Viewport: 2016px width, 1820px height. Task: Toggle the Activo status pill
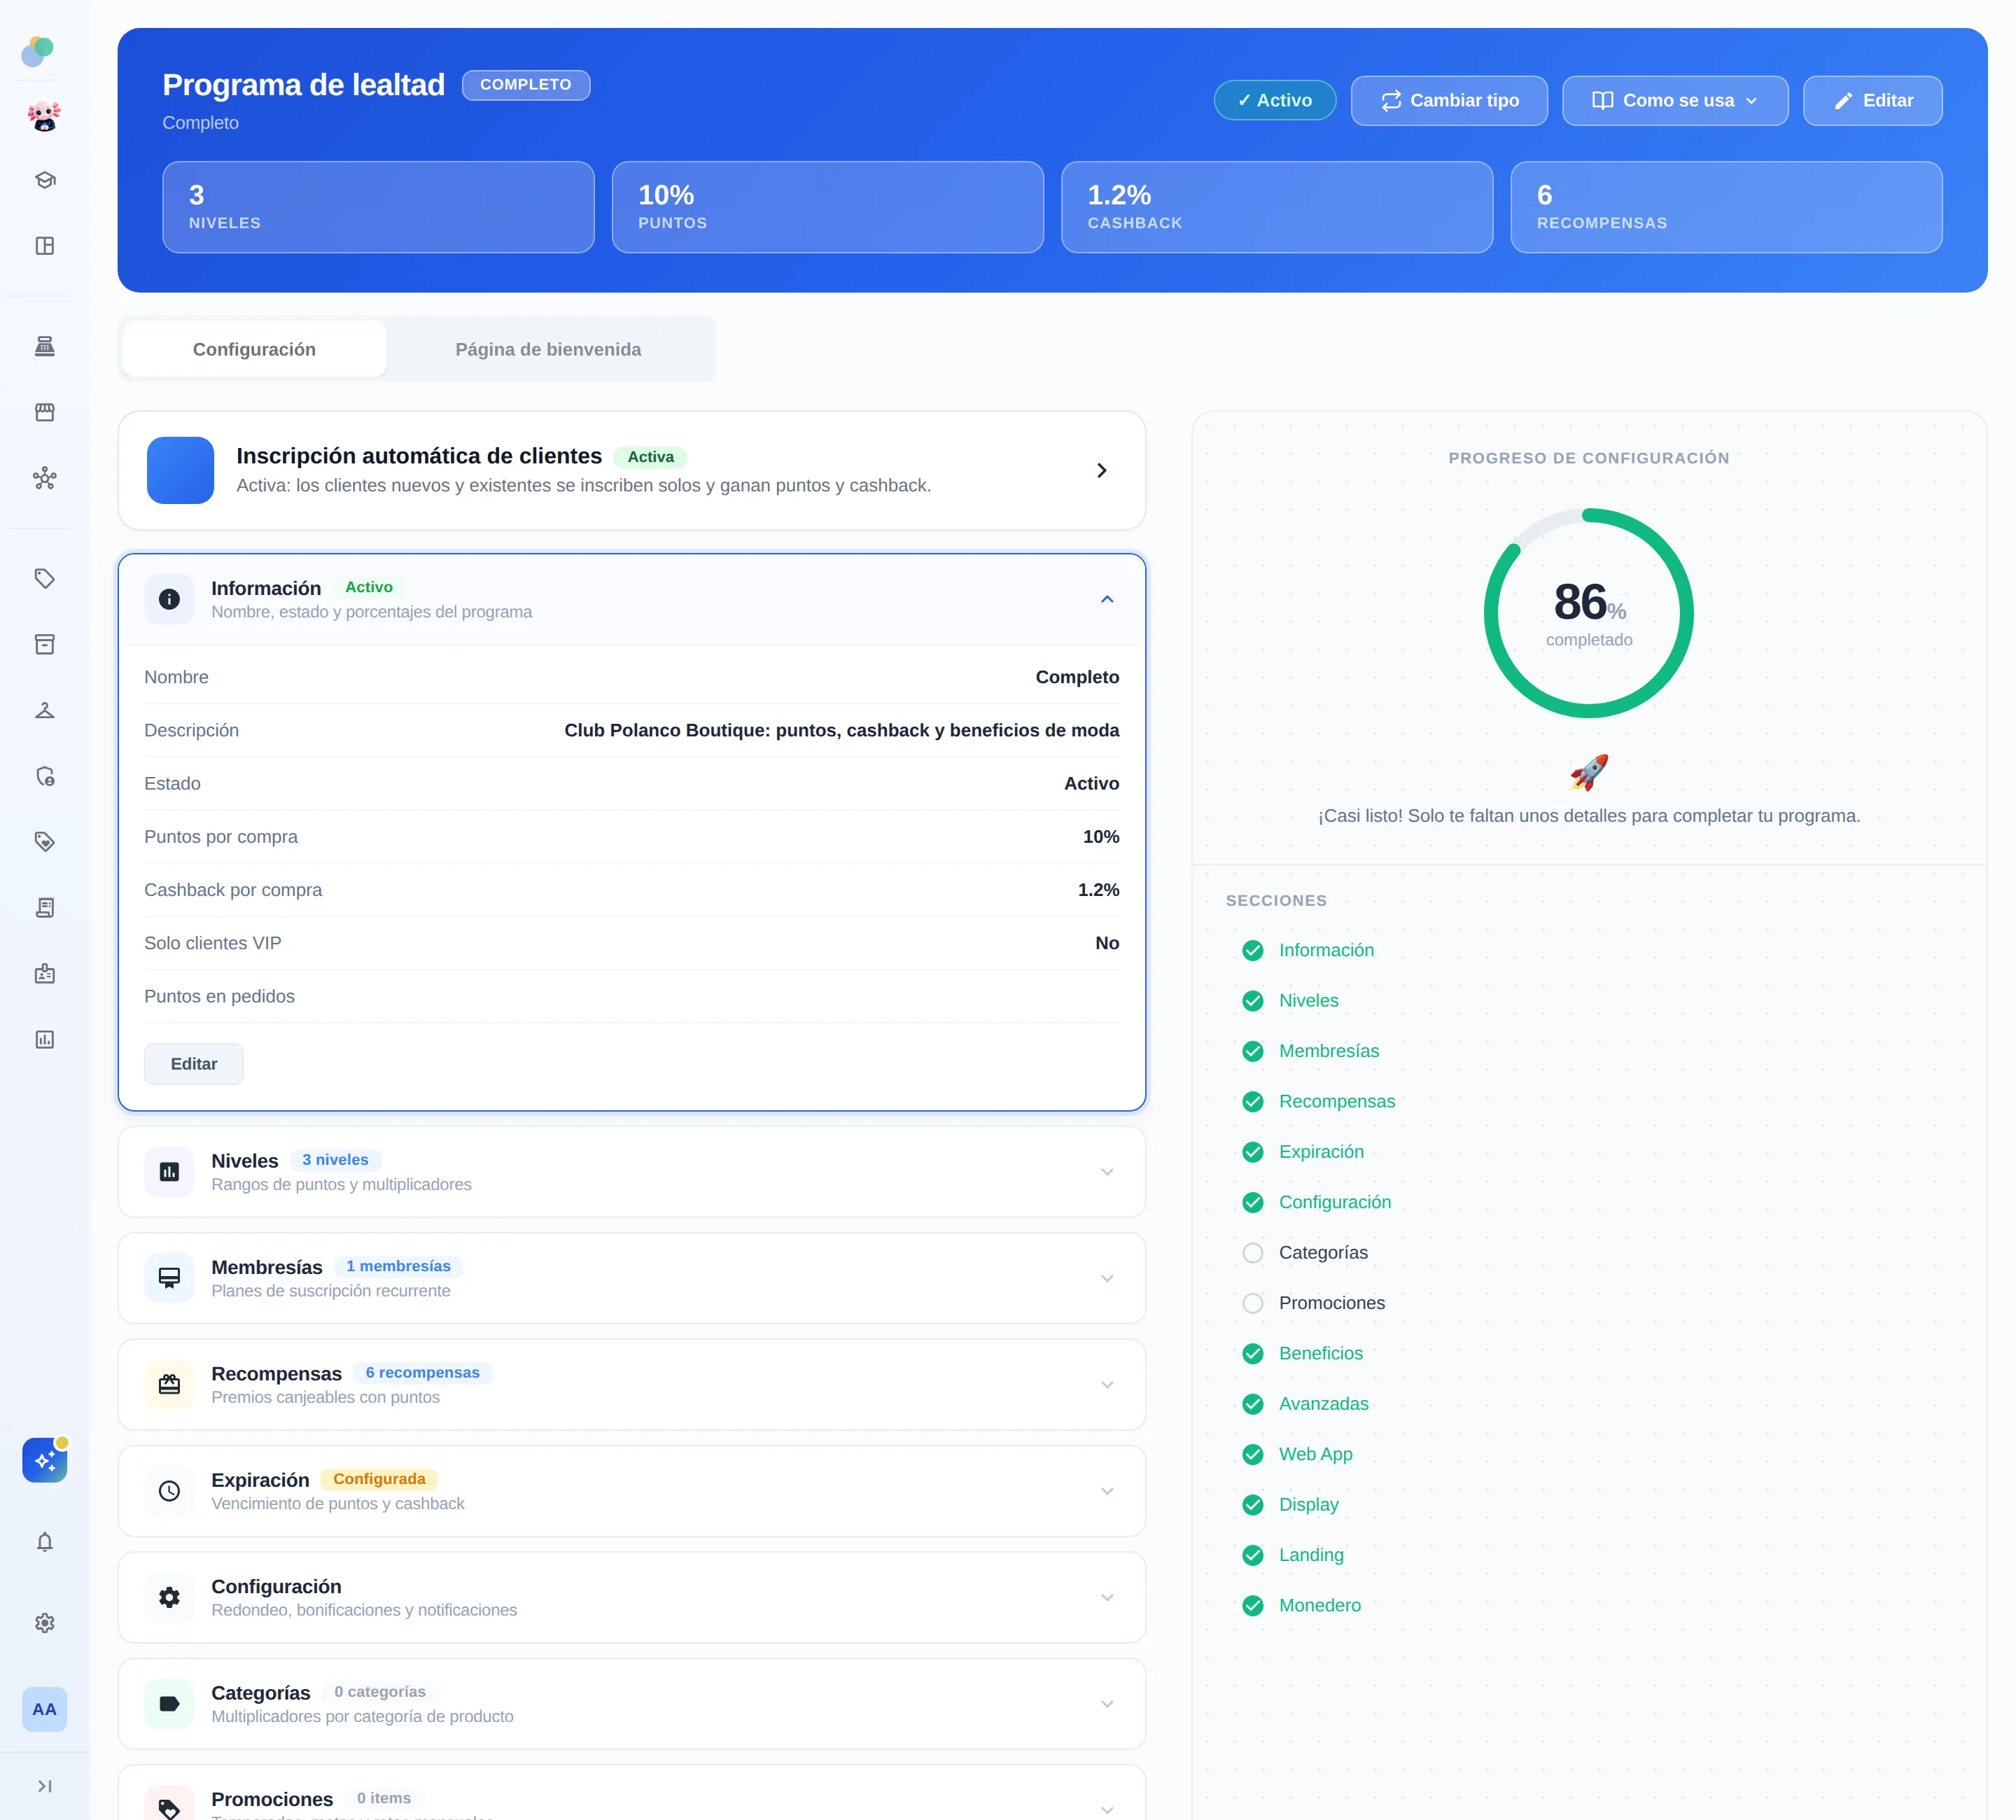click(1275, 100)
